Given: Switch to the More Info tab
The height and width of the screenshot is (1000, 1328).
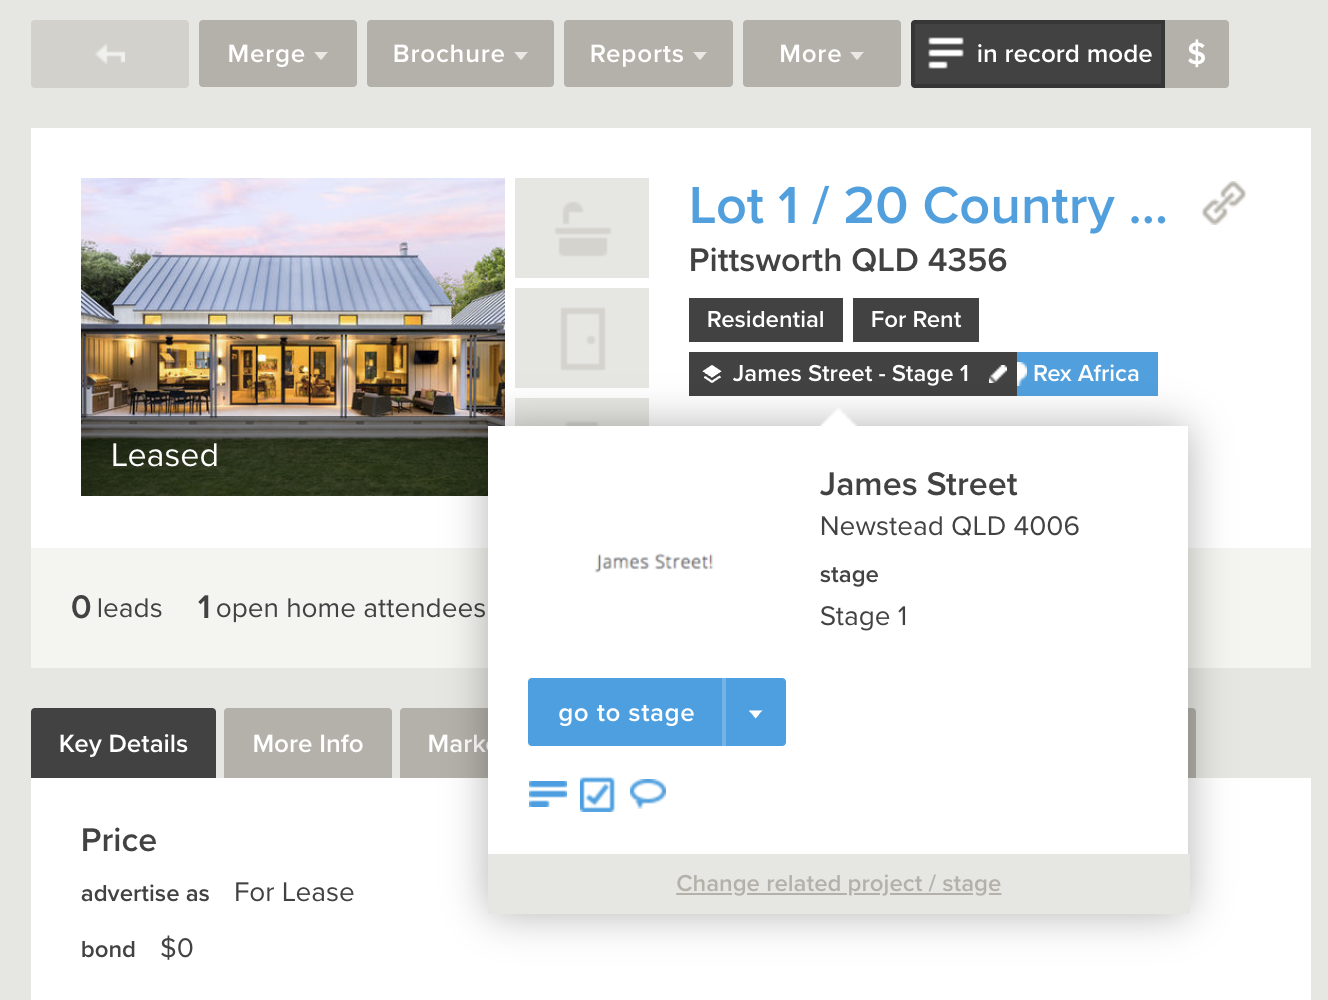Looking at the screenshot, I should (x=308, y=744).
